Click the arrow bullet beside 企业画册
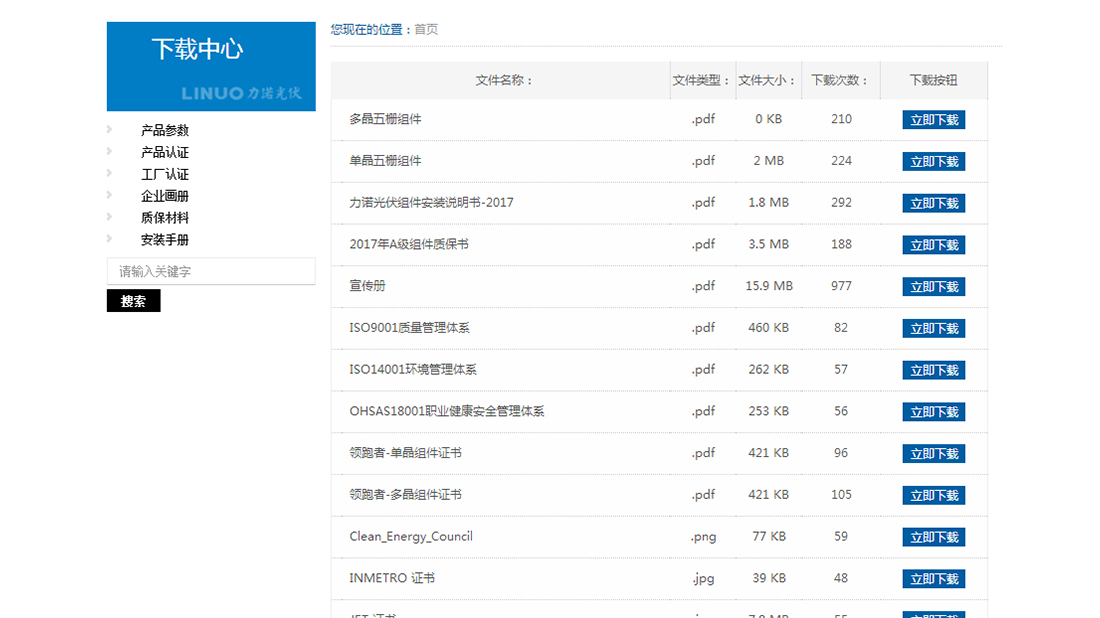 coord(109,194)
